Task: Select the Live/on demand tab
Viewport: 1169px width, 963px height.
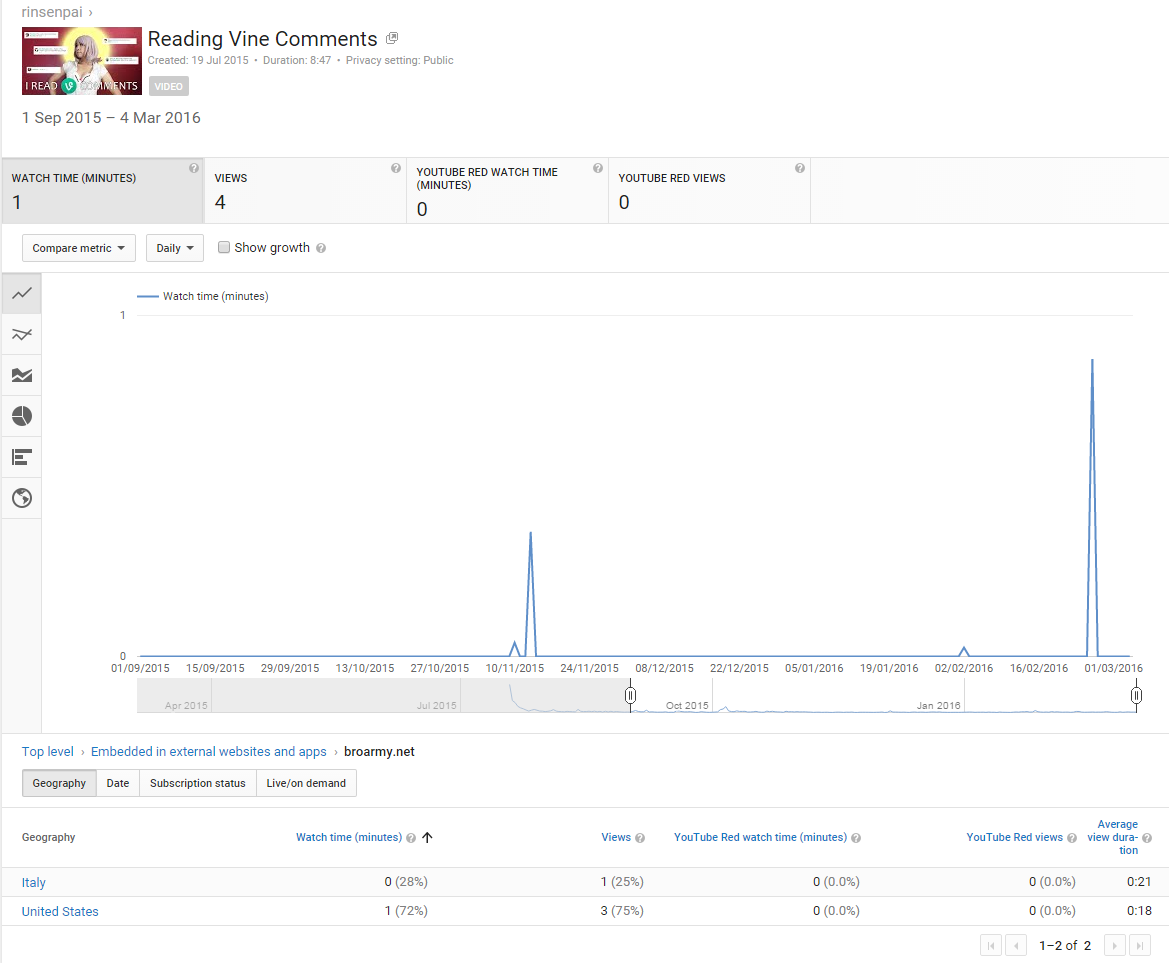Action: tap(306, 783)
